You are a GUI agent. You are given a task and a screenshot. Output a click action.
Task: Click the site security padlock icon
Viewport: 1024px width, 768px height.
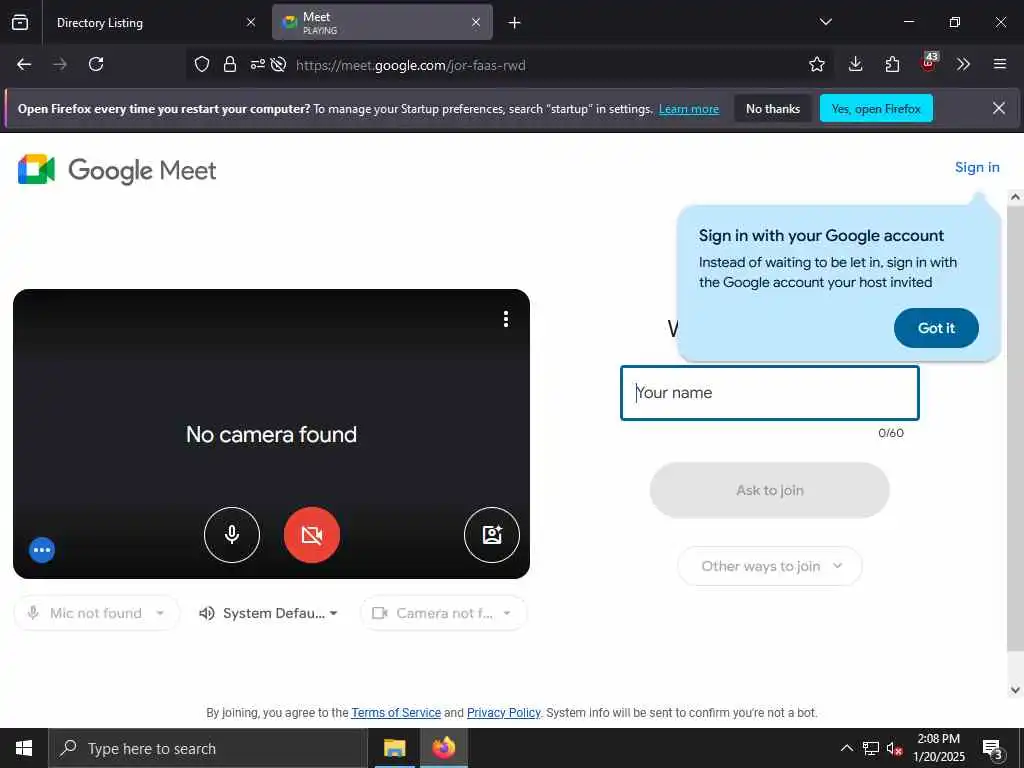coord(229,65)
